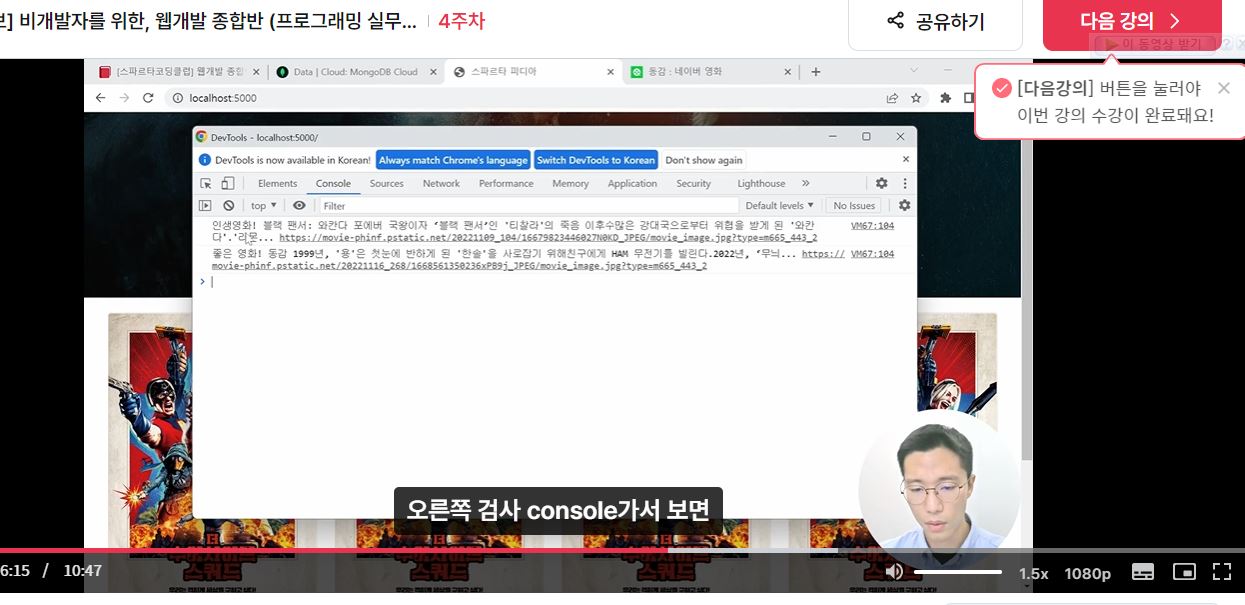Screen dimensions: 1245x605
Task: Click the 공유하기 share button
Action: 935,21
